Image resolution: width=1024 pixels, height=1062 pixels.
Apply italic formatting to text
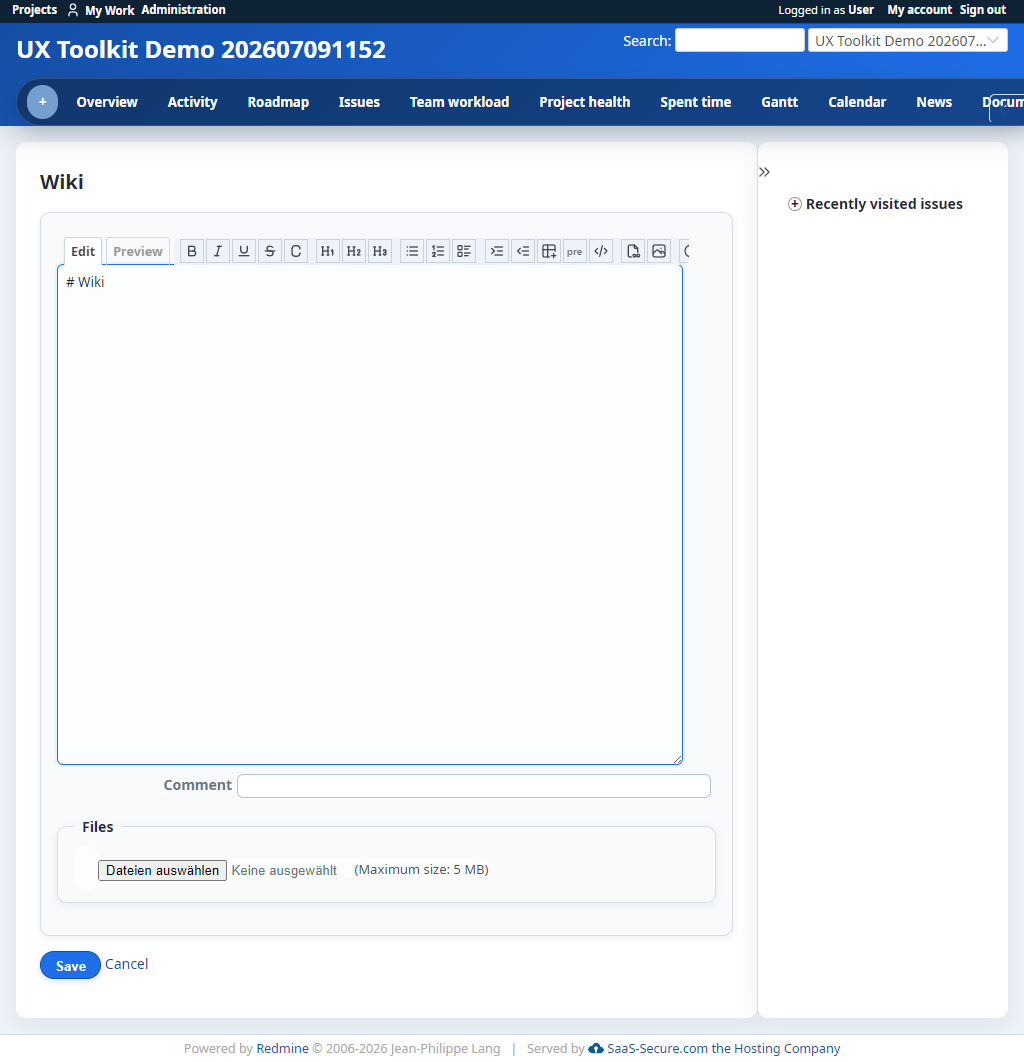click(217, 251)
